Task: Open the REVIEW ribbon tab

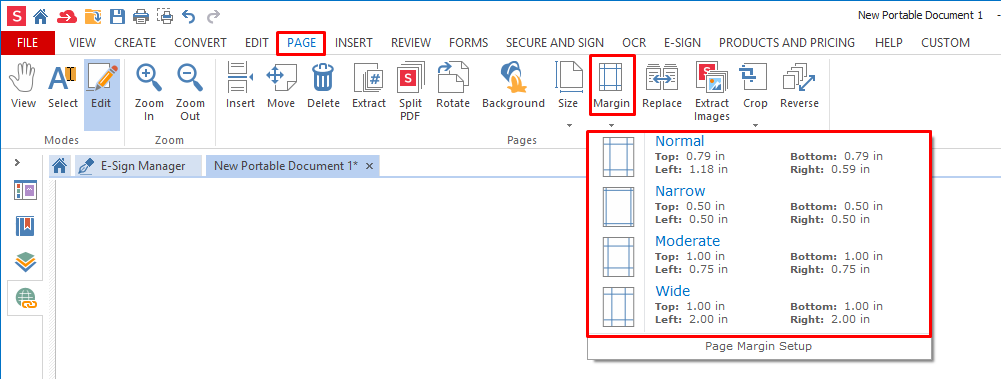Action: pyautogui.click(x=411, y=43)
